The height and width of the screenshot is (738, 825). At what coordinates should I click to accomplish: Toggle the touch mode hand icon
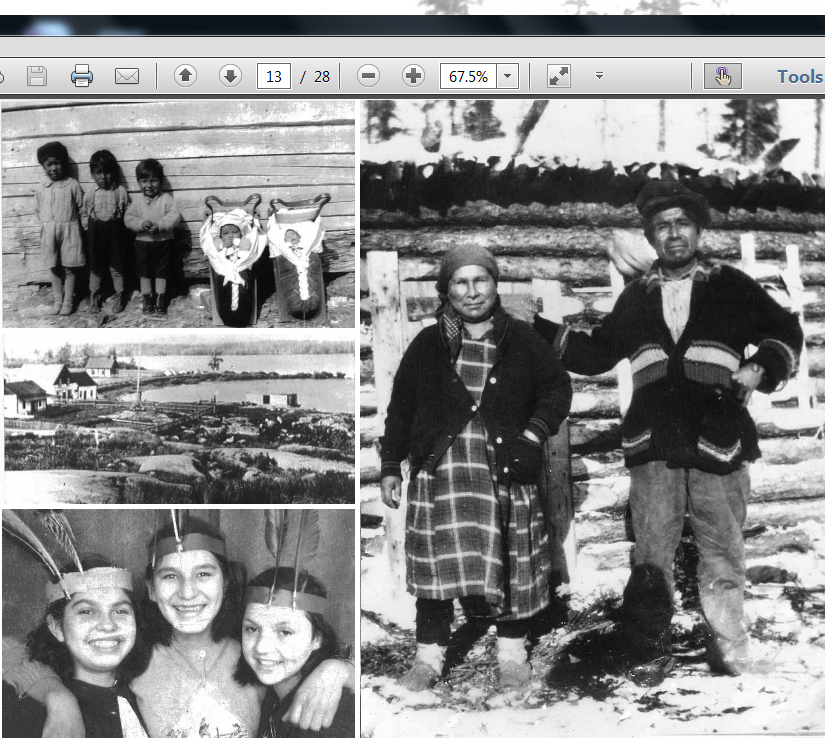click(722, 76)
